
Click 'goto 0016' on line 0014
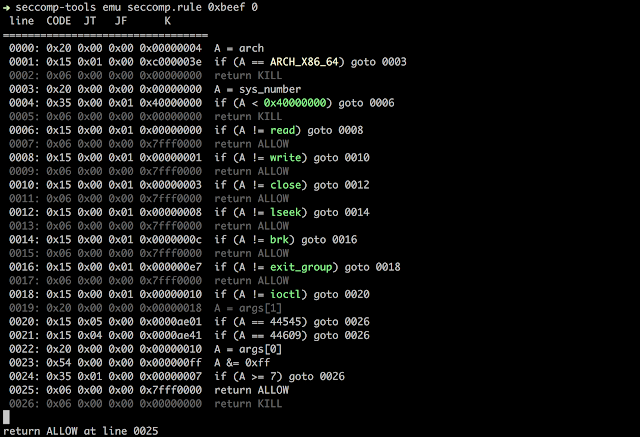329,240
